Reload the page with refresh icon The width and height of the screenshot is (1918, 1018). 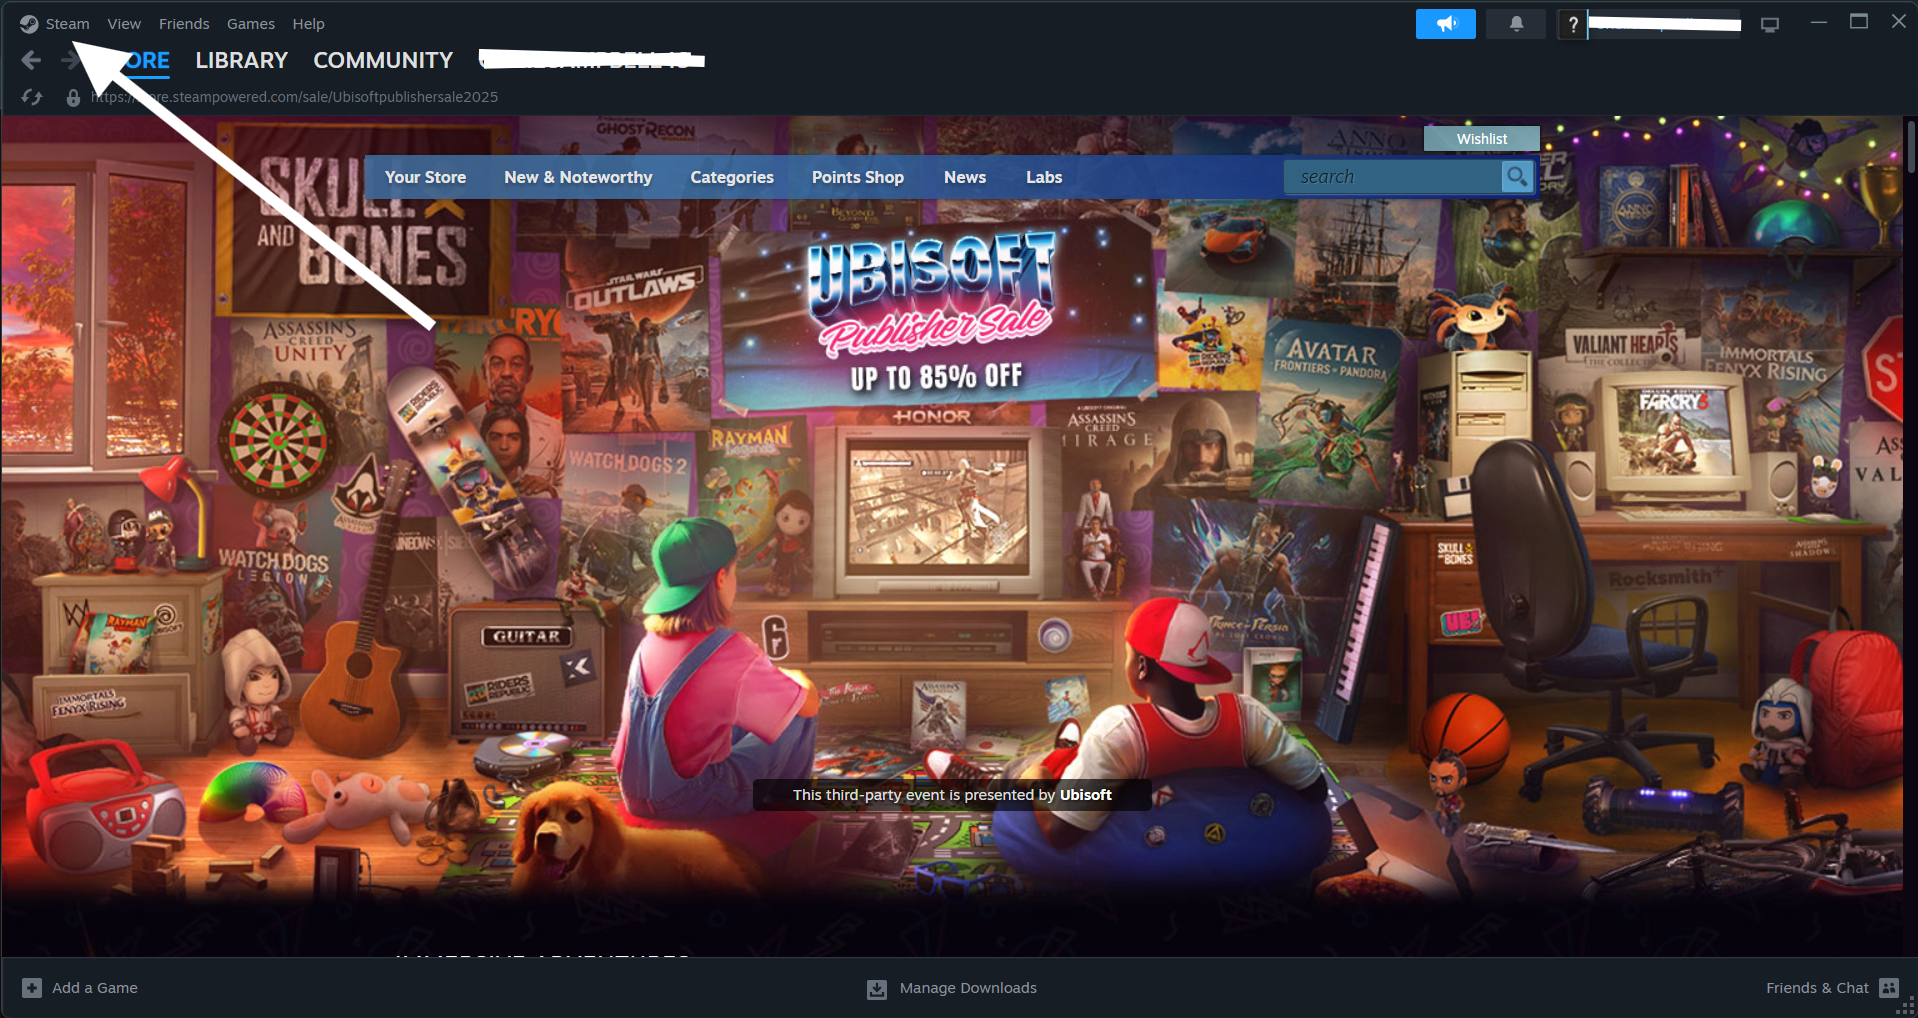pyautogui.click(x=32, y=97)
